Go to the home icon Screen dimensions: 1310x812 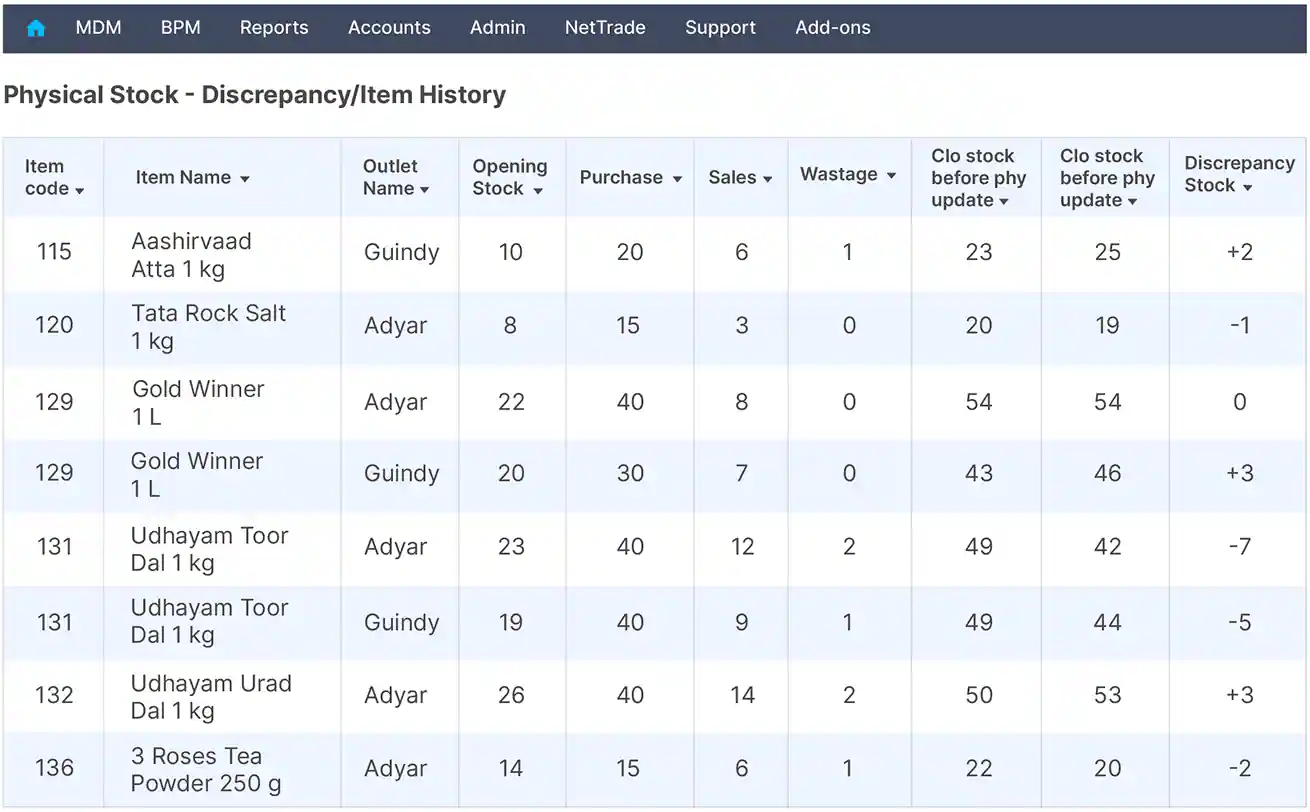[36, 28]
